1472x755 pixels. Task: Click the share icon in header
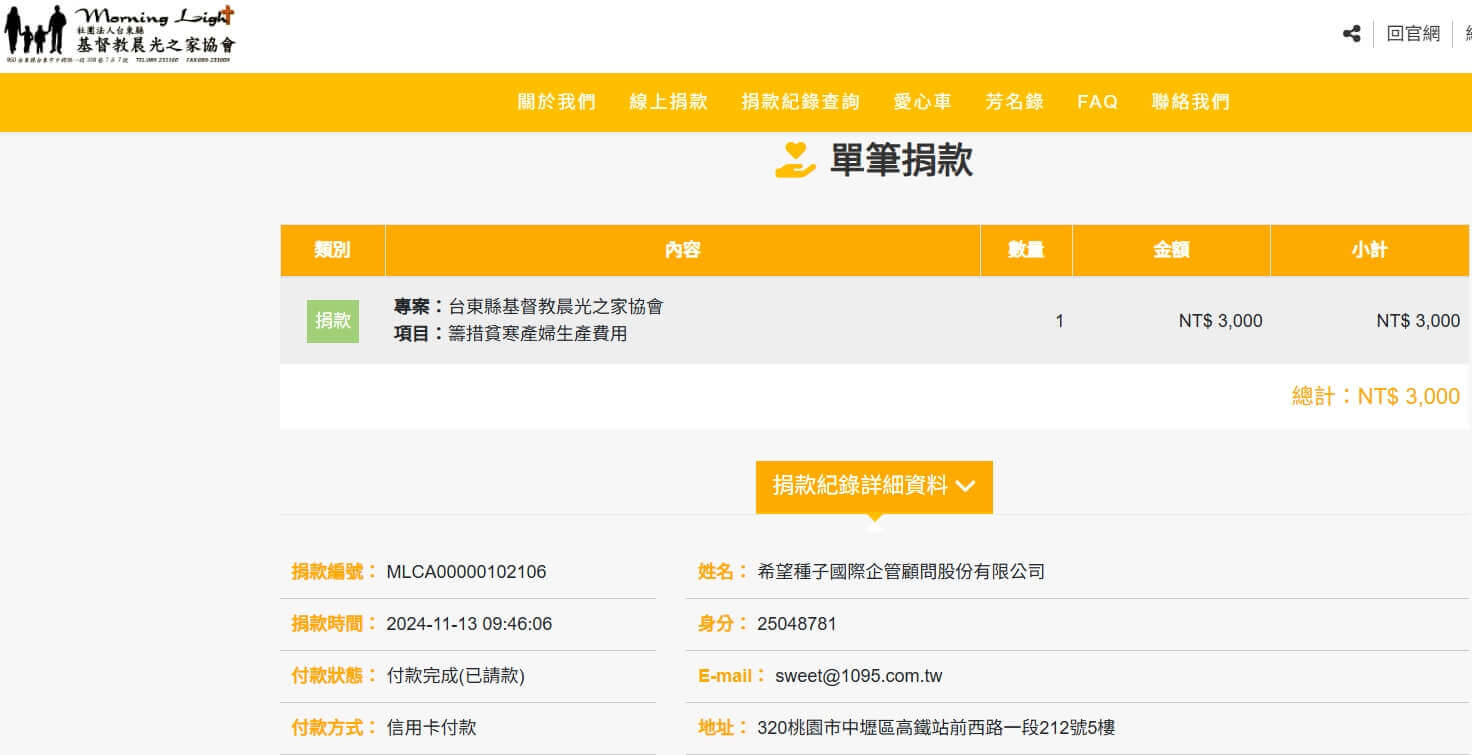click(1351, 34)
